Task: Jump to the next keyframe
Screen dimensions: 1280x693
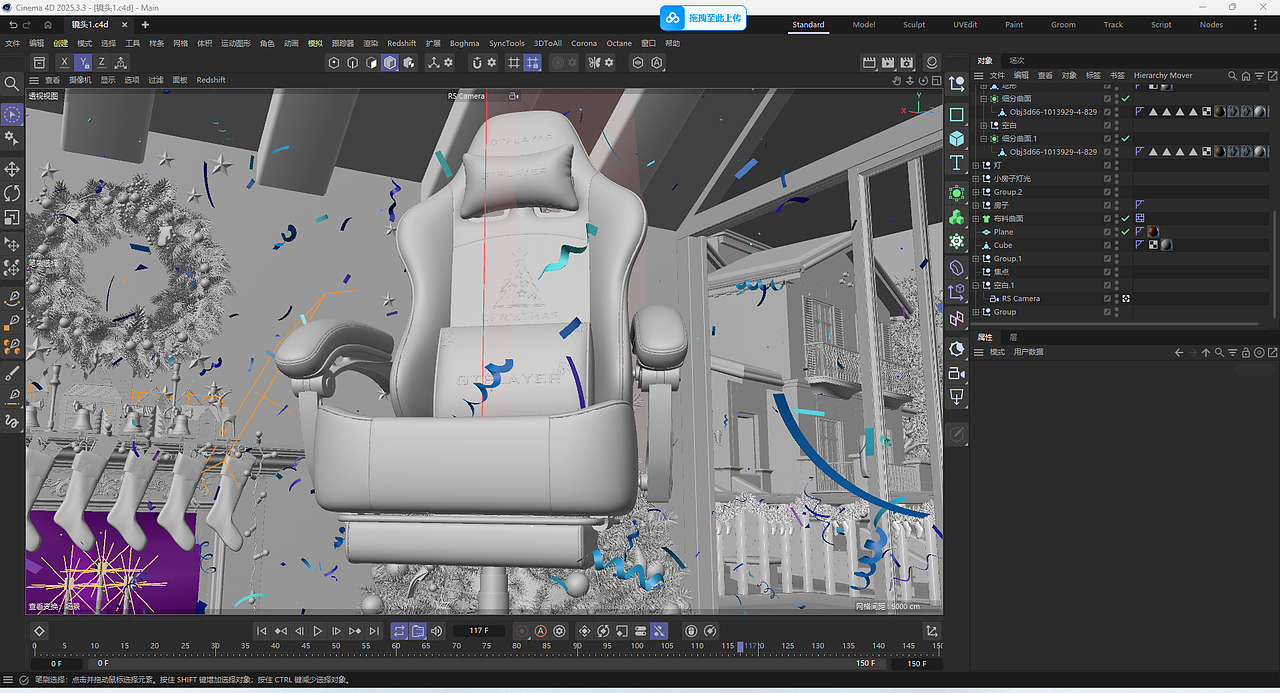Action: click(355, 631)
